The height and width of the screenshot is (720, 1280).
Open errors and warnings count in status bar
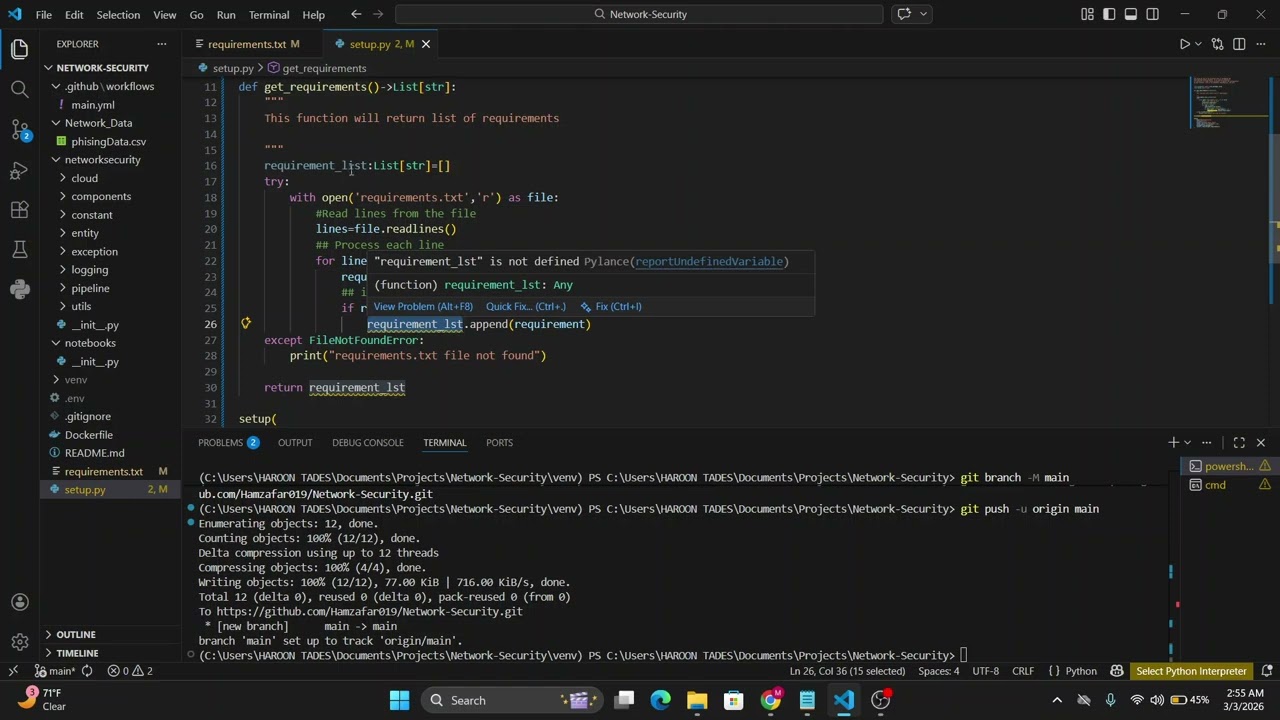click(130, 671)
